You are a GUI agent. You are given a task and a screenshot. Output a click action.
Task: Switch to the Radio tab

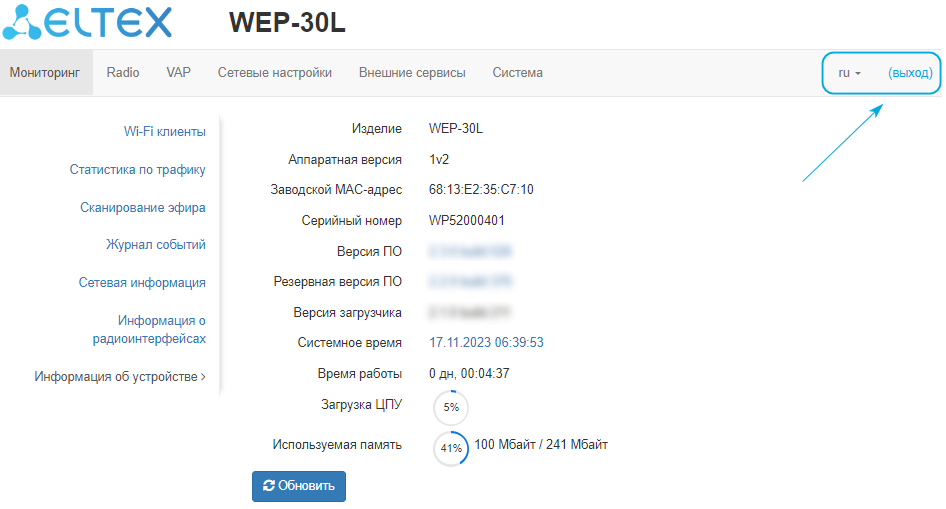tap(122, 72)
